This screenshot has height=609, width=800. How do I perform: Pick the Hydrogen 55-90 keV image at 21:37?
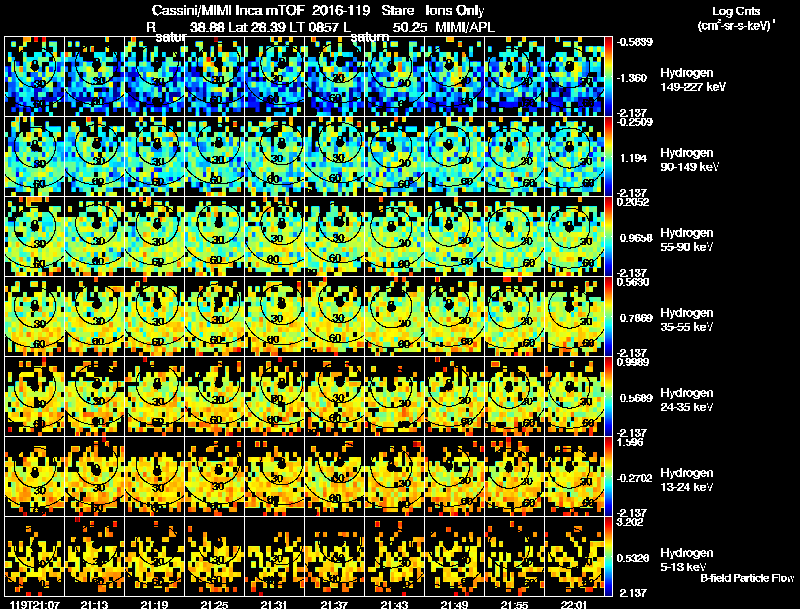click(335, 236)
